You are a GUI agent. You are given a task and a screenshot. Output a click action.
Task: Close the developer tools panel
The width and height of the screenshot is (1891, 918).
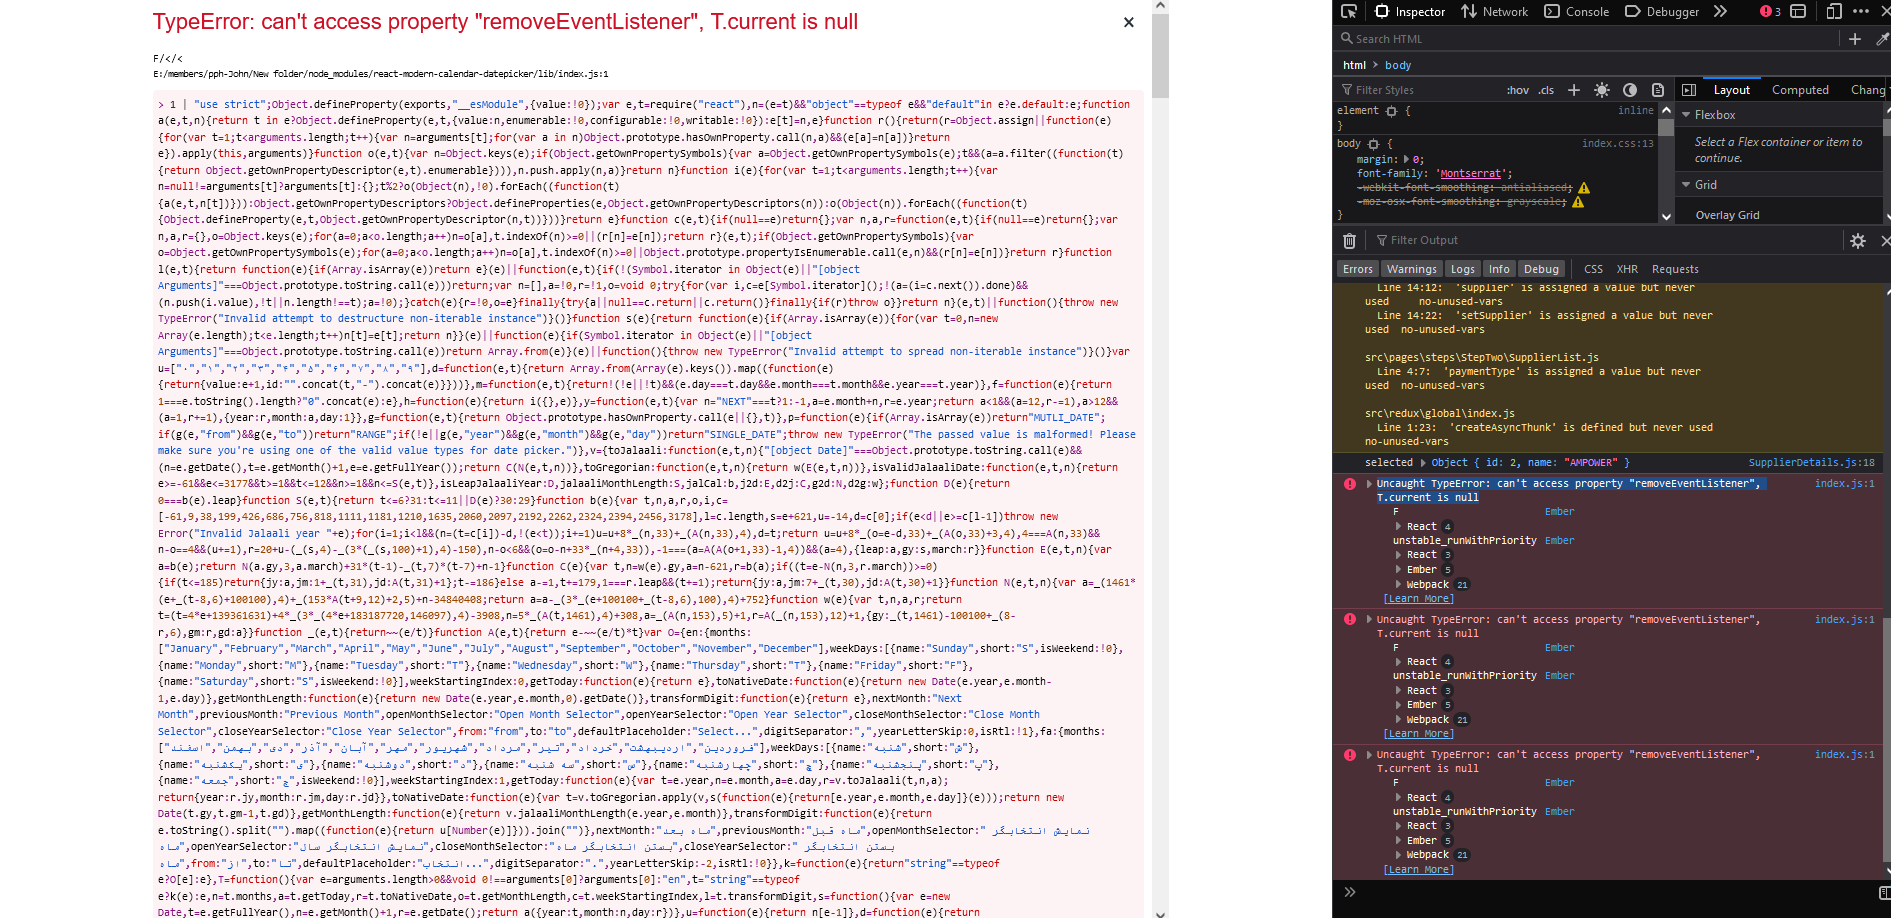point(1885,11)
